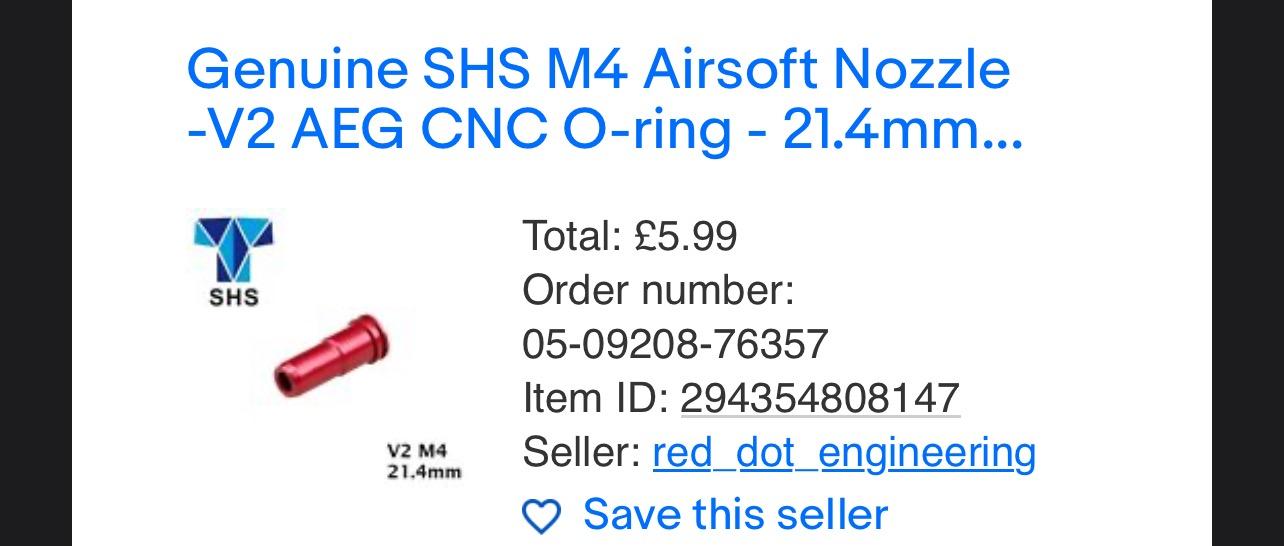Open the Genuine SHS M4 Airsoft Nozzle title
The width and height of the screenshot is (1284, 546).
(598, 70)
